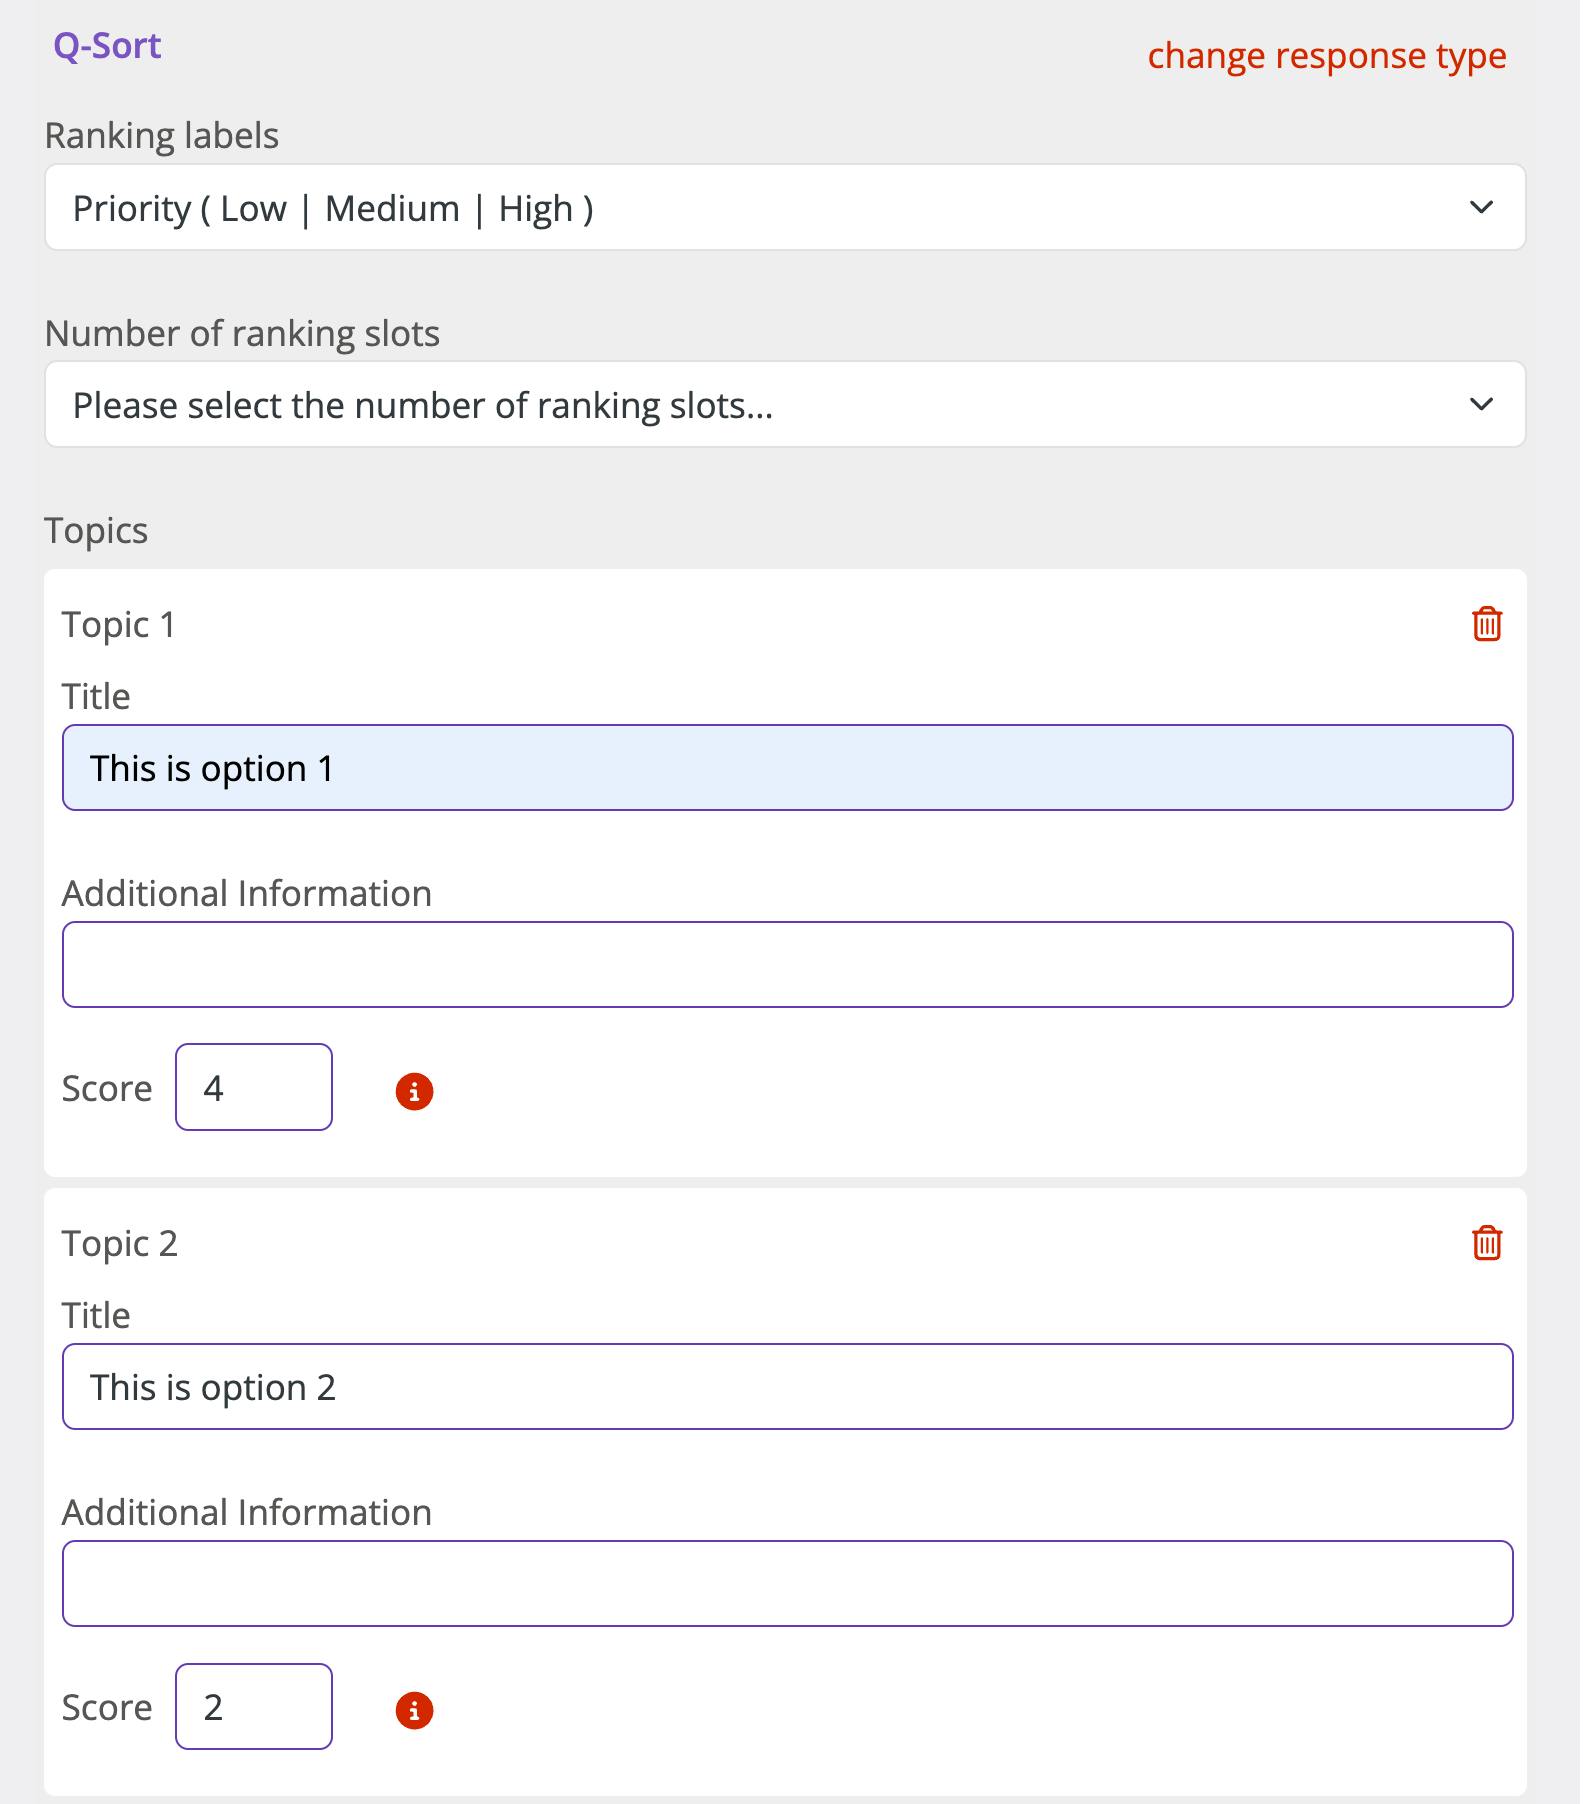
Task: Click the Number of ranking slots label
Action: point(242,334)
